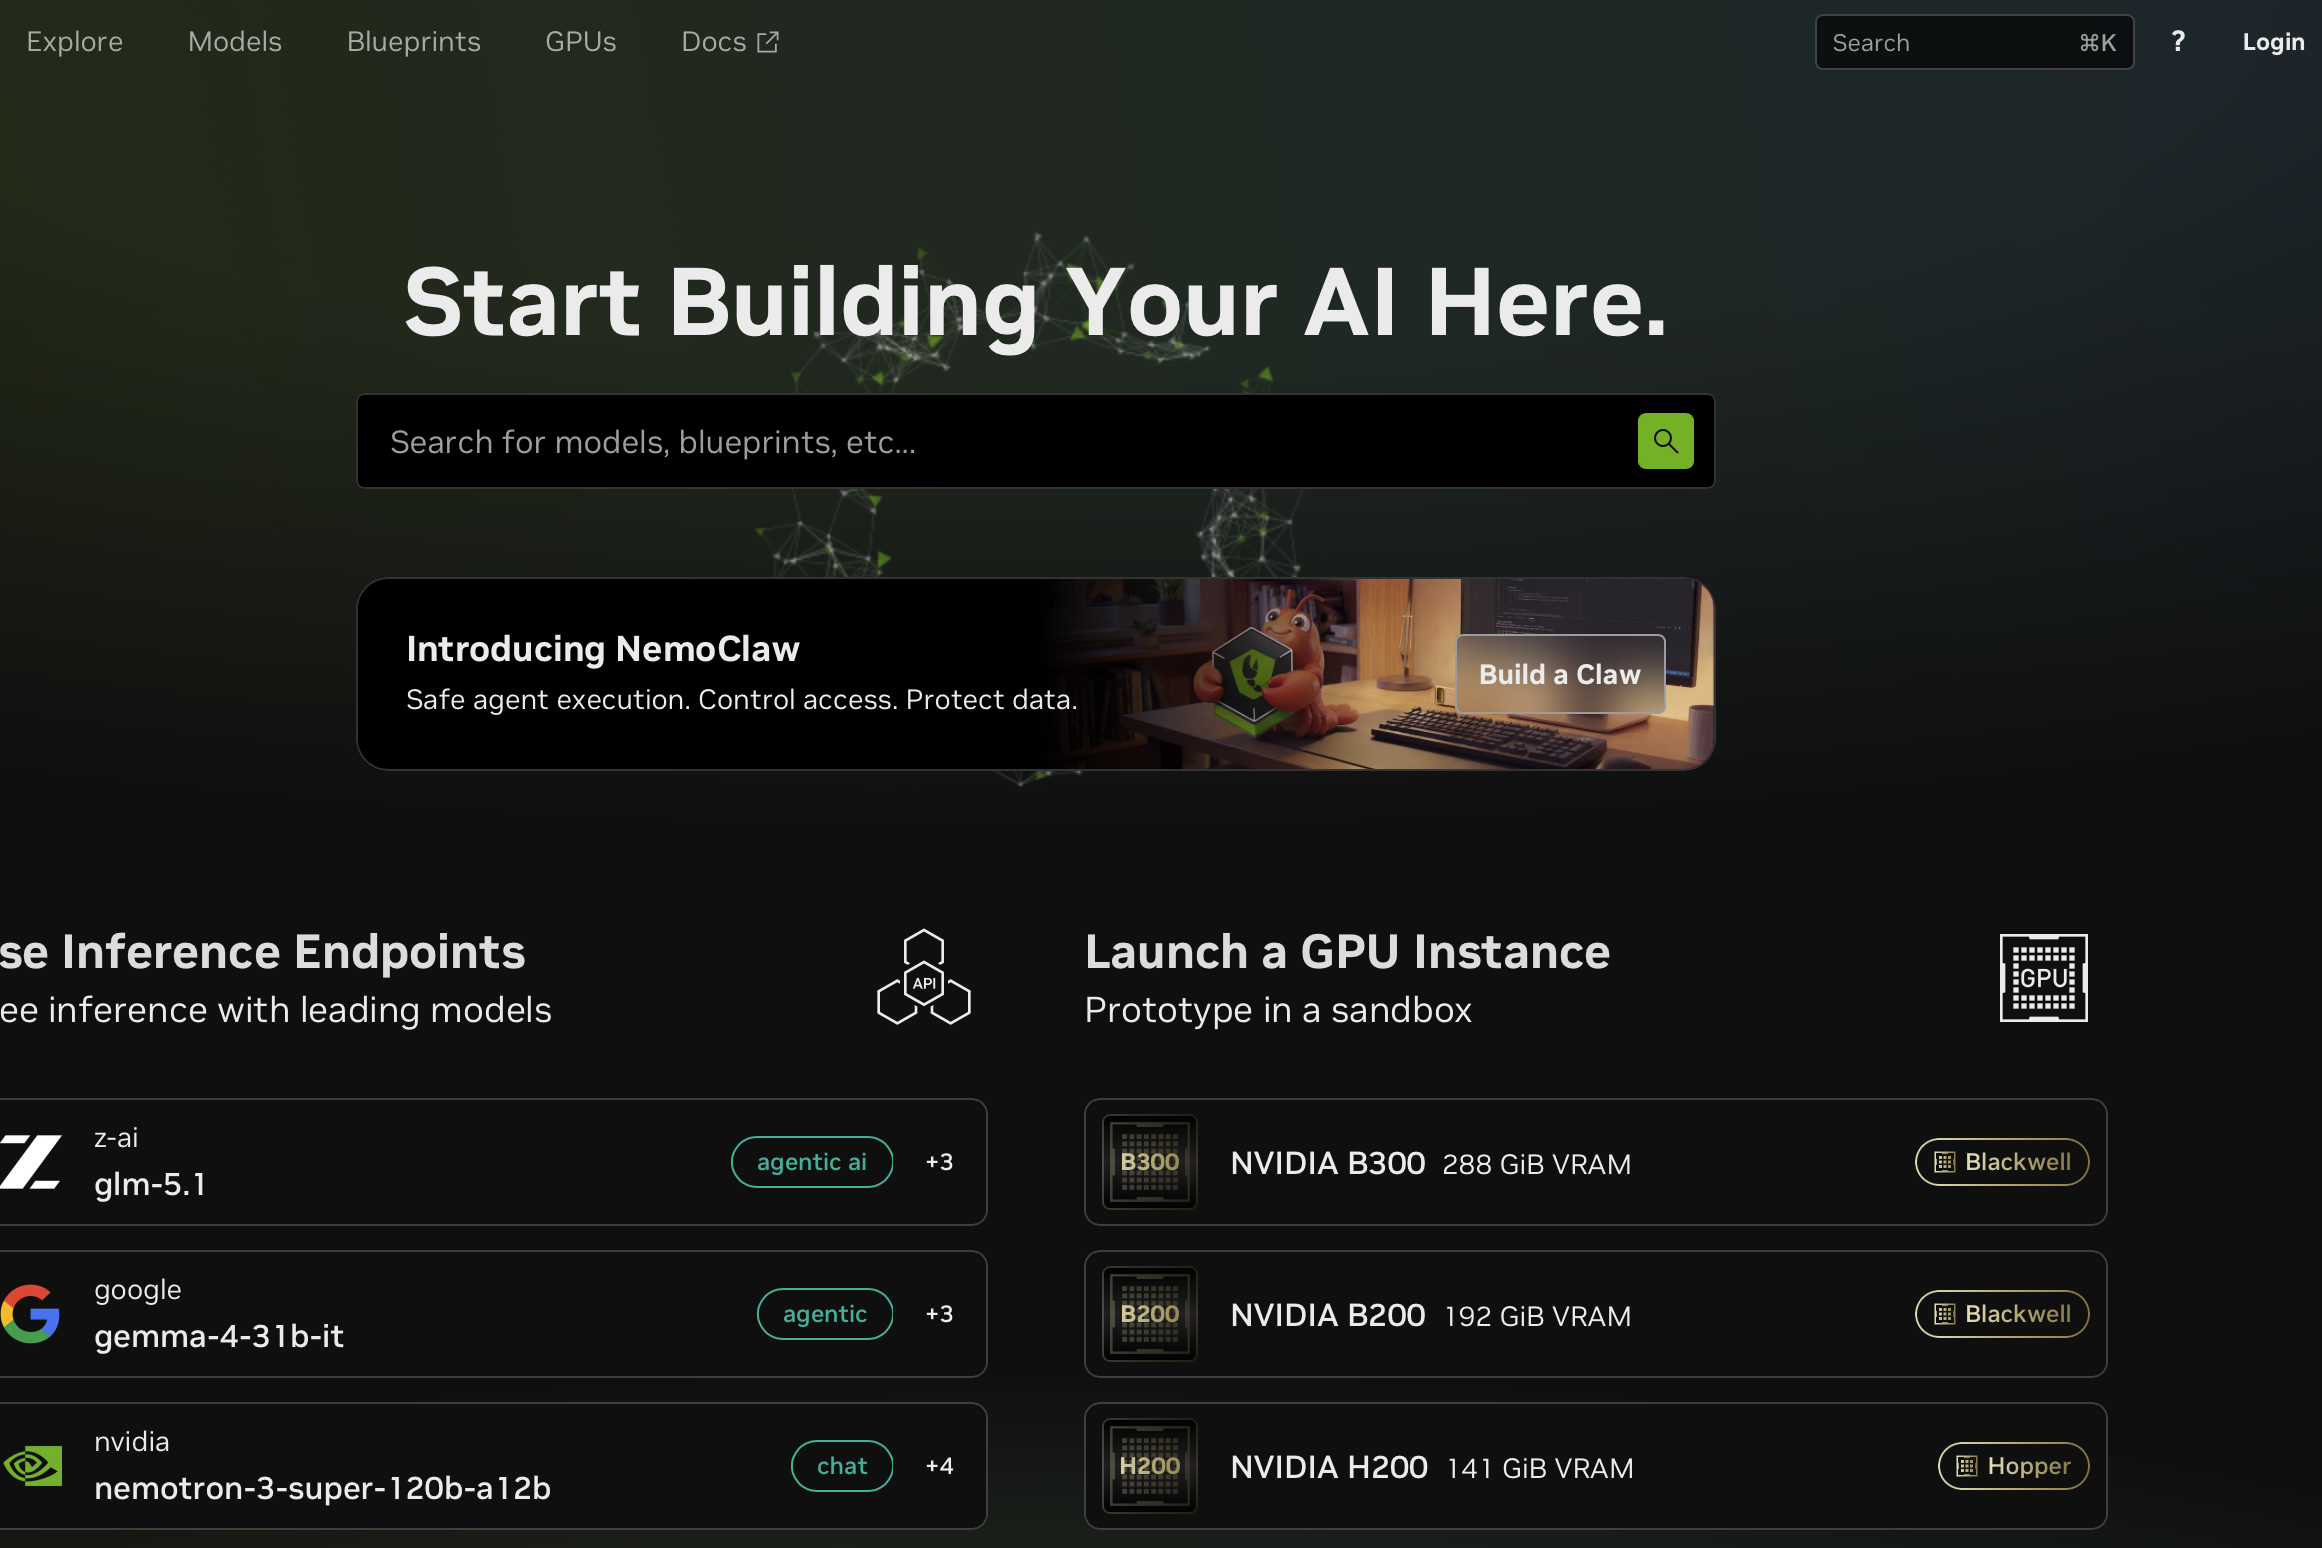The image size is (2322, 1548).
Task: Click the B300 chip thumbnail icon
Action: click(x=1149, y=1162)
